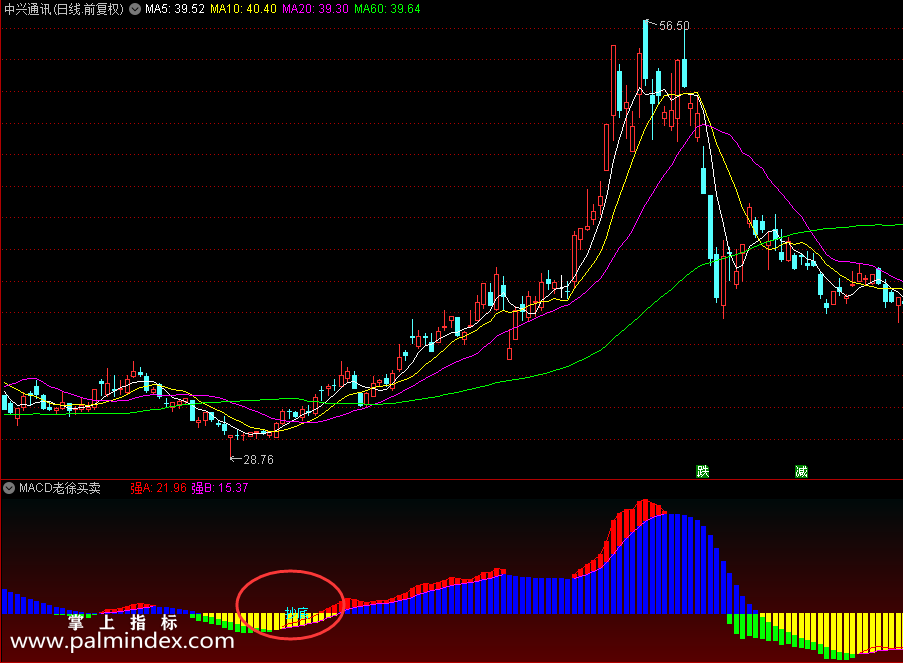The width and height of the screenshot is (903, 663).
Task: Open the MACD老徐买卖 indicator panel dropdown
Action: 9,488
